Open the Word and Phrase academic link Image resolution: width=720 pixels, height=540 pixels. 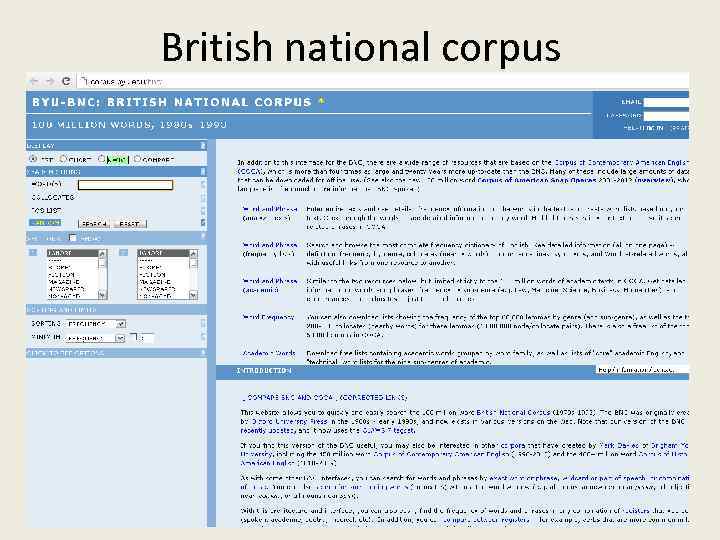[x=270, y=285]
